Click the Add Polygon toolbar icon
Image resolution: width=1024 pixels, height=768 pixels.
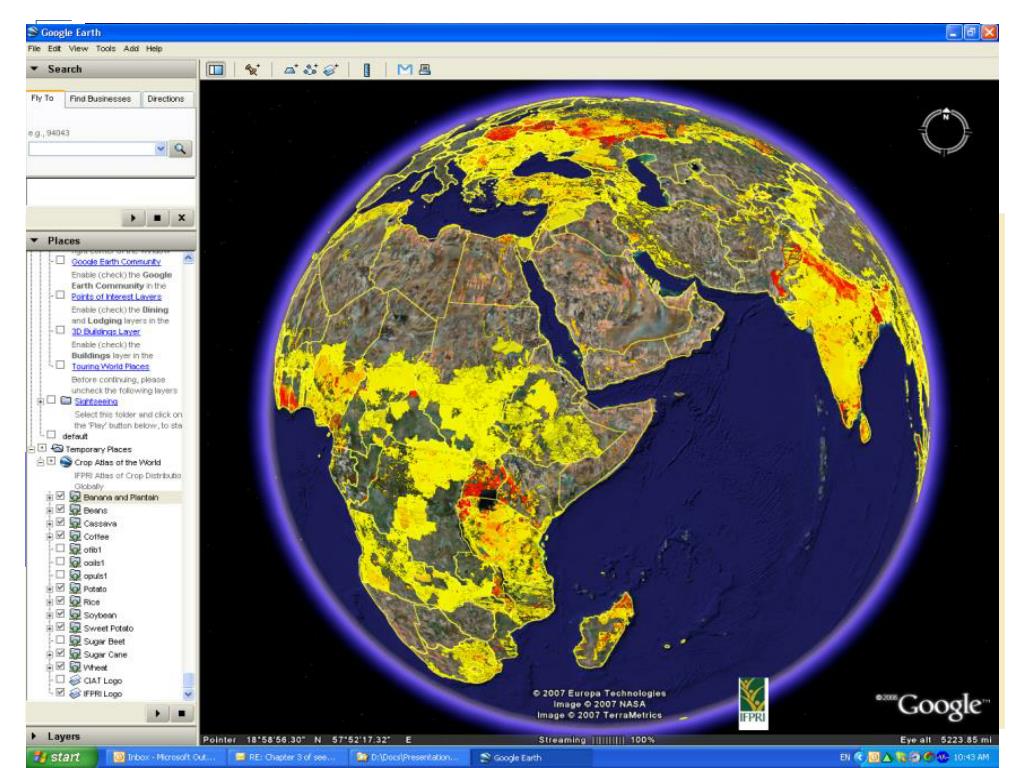coord(288,69)
